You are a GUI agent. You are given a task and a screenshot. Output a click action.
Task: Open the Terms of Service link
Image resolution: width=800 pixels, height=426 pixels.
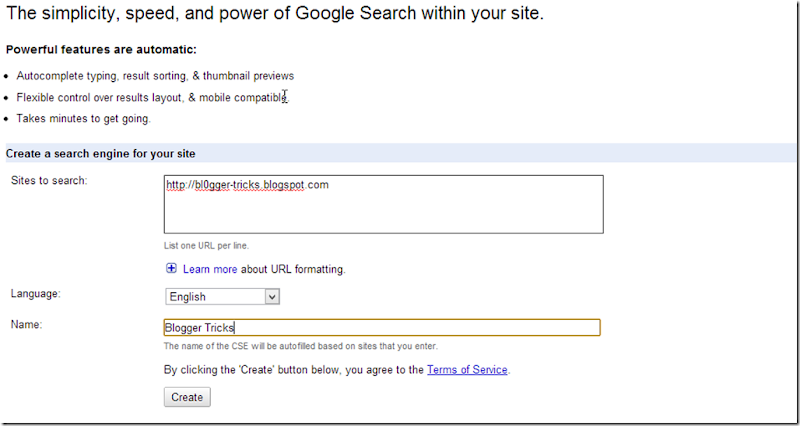pyautogui.click(x=467, y=370)
